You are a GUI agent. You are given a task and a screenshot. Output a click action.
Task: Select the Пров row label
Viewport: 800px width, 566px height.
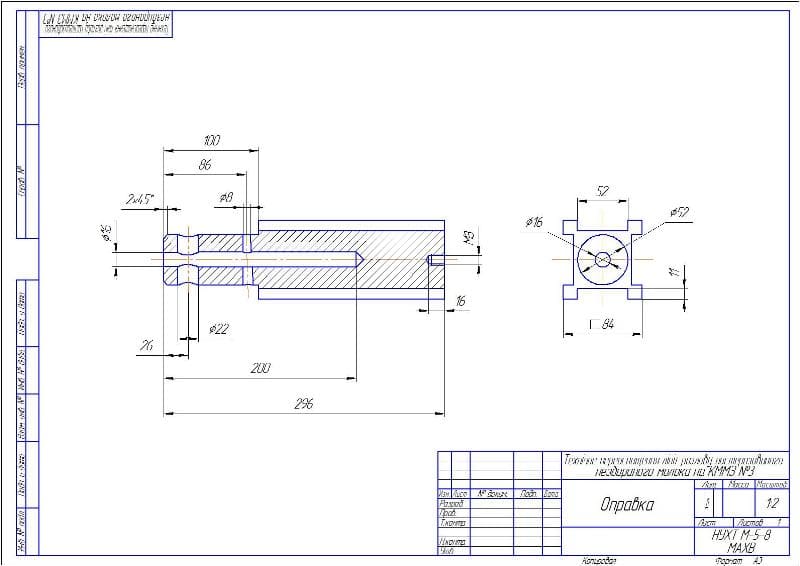(x=447, y=513)
